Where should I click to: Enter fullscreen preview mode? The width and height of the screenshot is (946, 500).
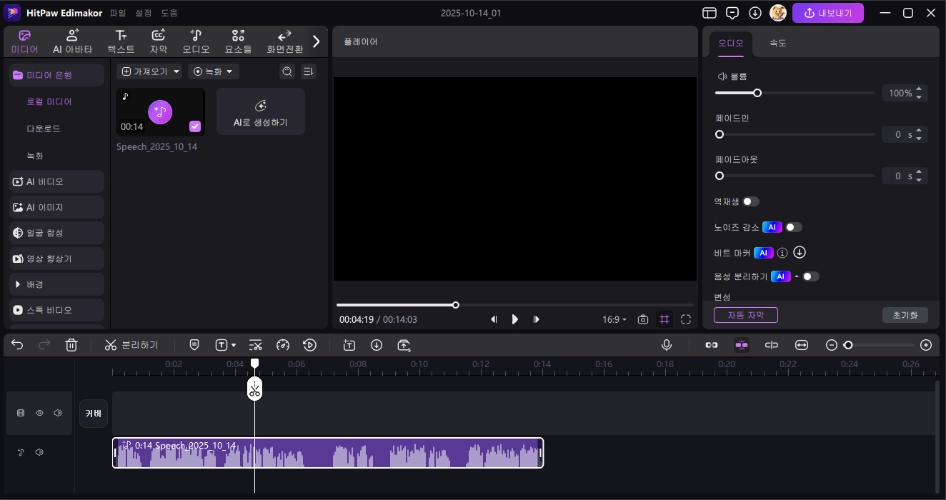686,320
